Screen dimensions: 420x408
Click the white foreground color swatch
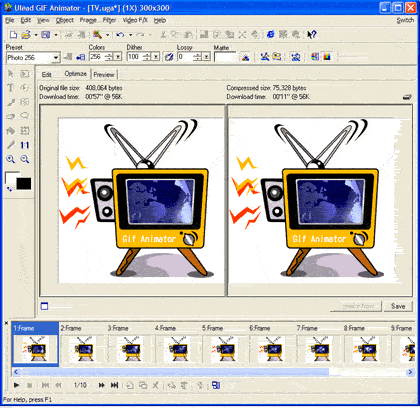pos(11,178)
